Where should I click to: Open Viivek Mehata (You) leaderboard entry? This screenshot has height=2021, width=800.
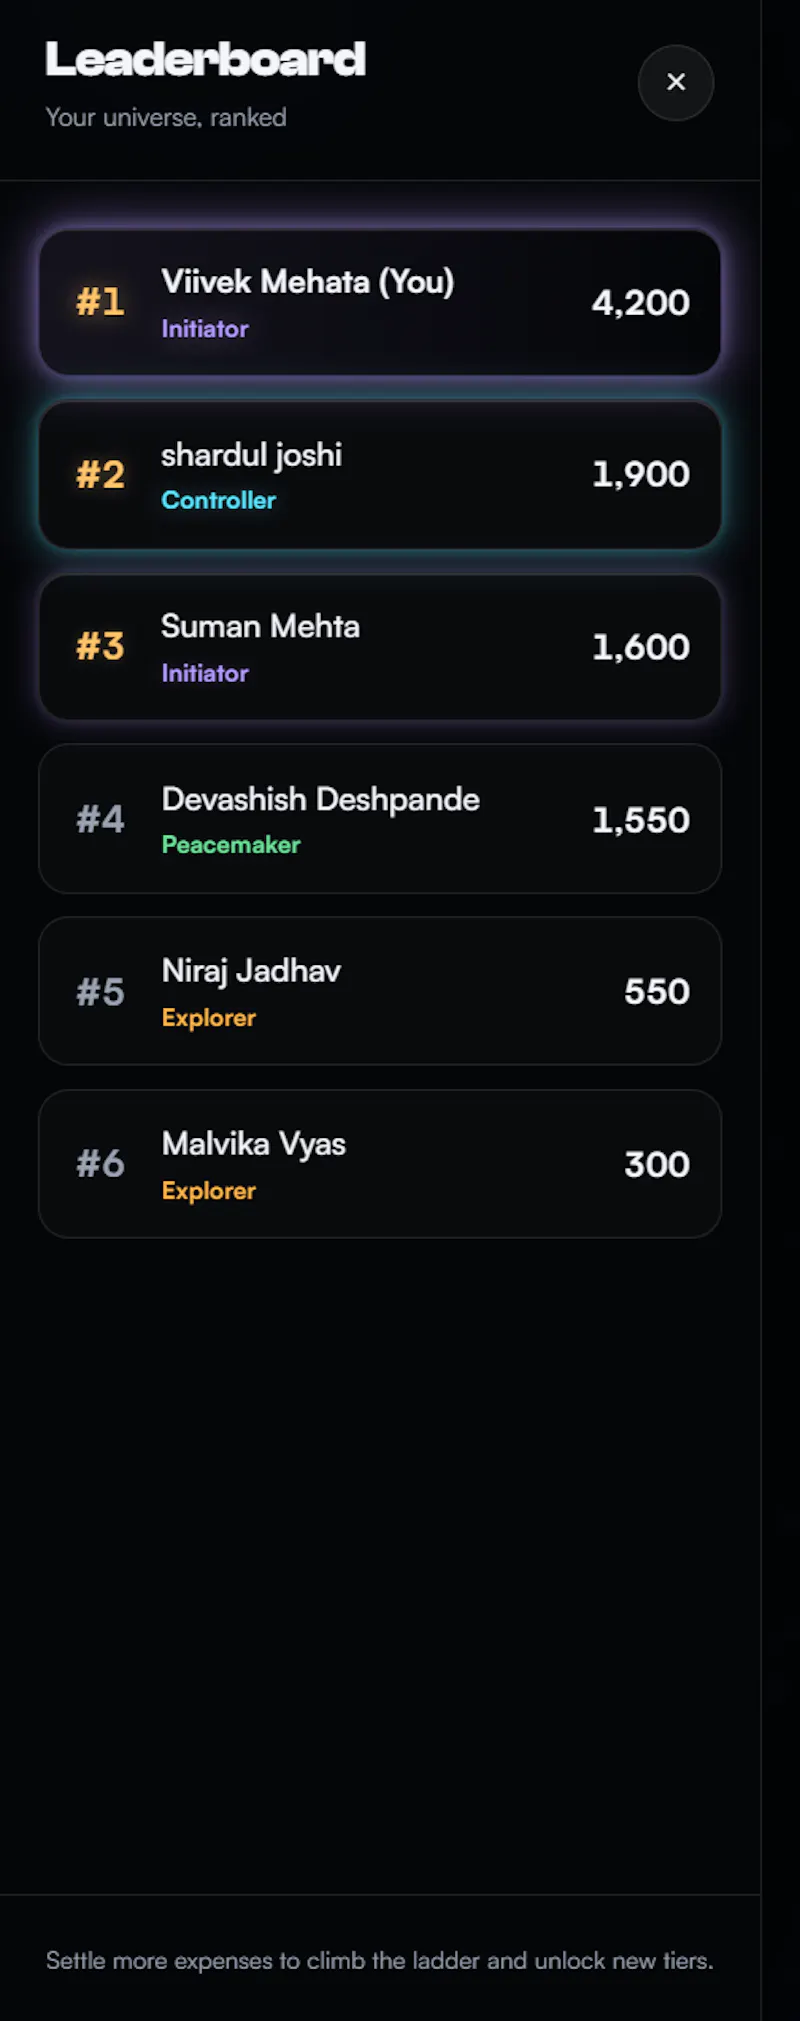pyautogui.click(x=380, y=303)
